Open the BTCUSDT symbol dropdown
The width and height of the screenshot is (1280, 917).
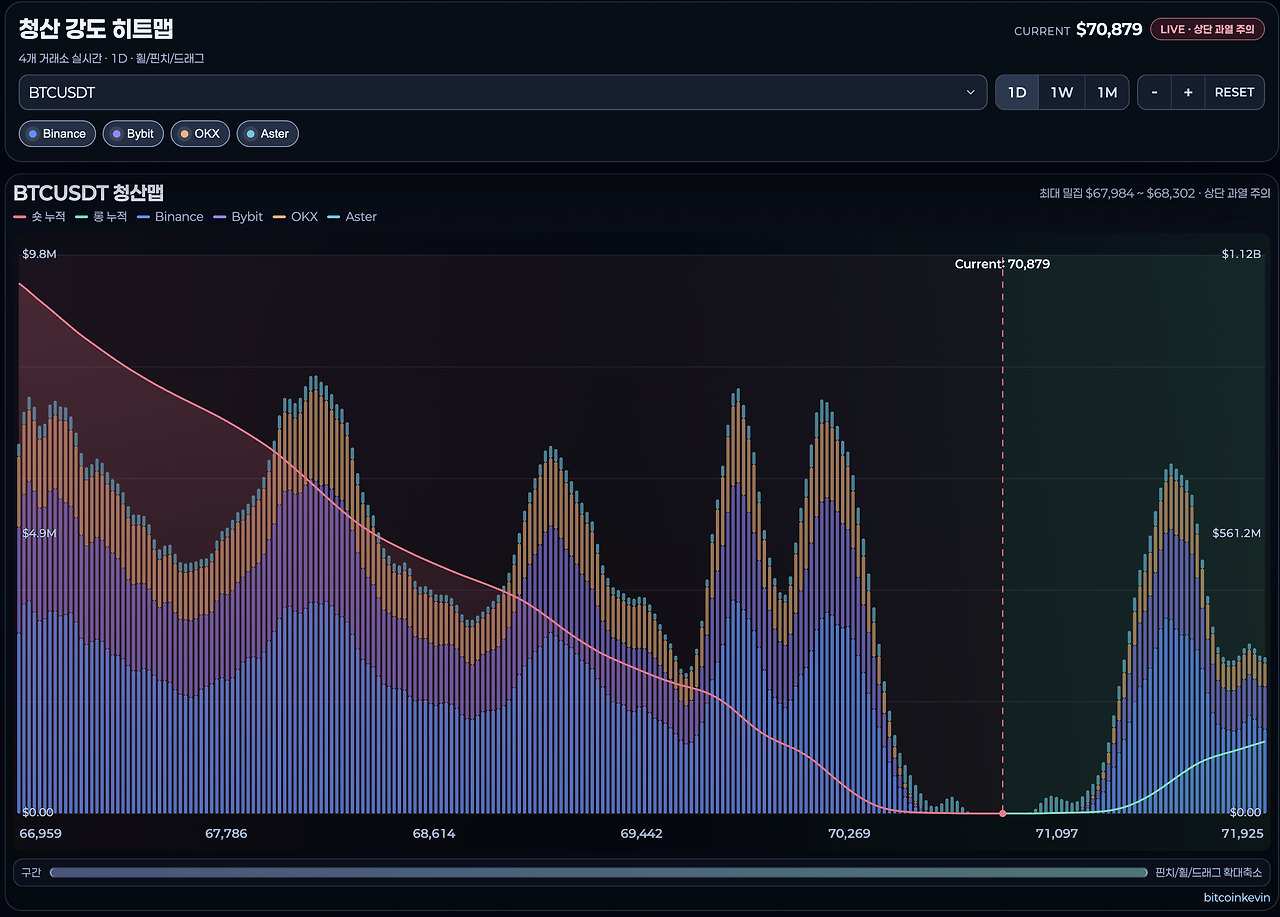pyautogui.click(x=503, y=92)
